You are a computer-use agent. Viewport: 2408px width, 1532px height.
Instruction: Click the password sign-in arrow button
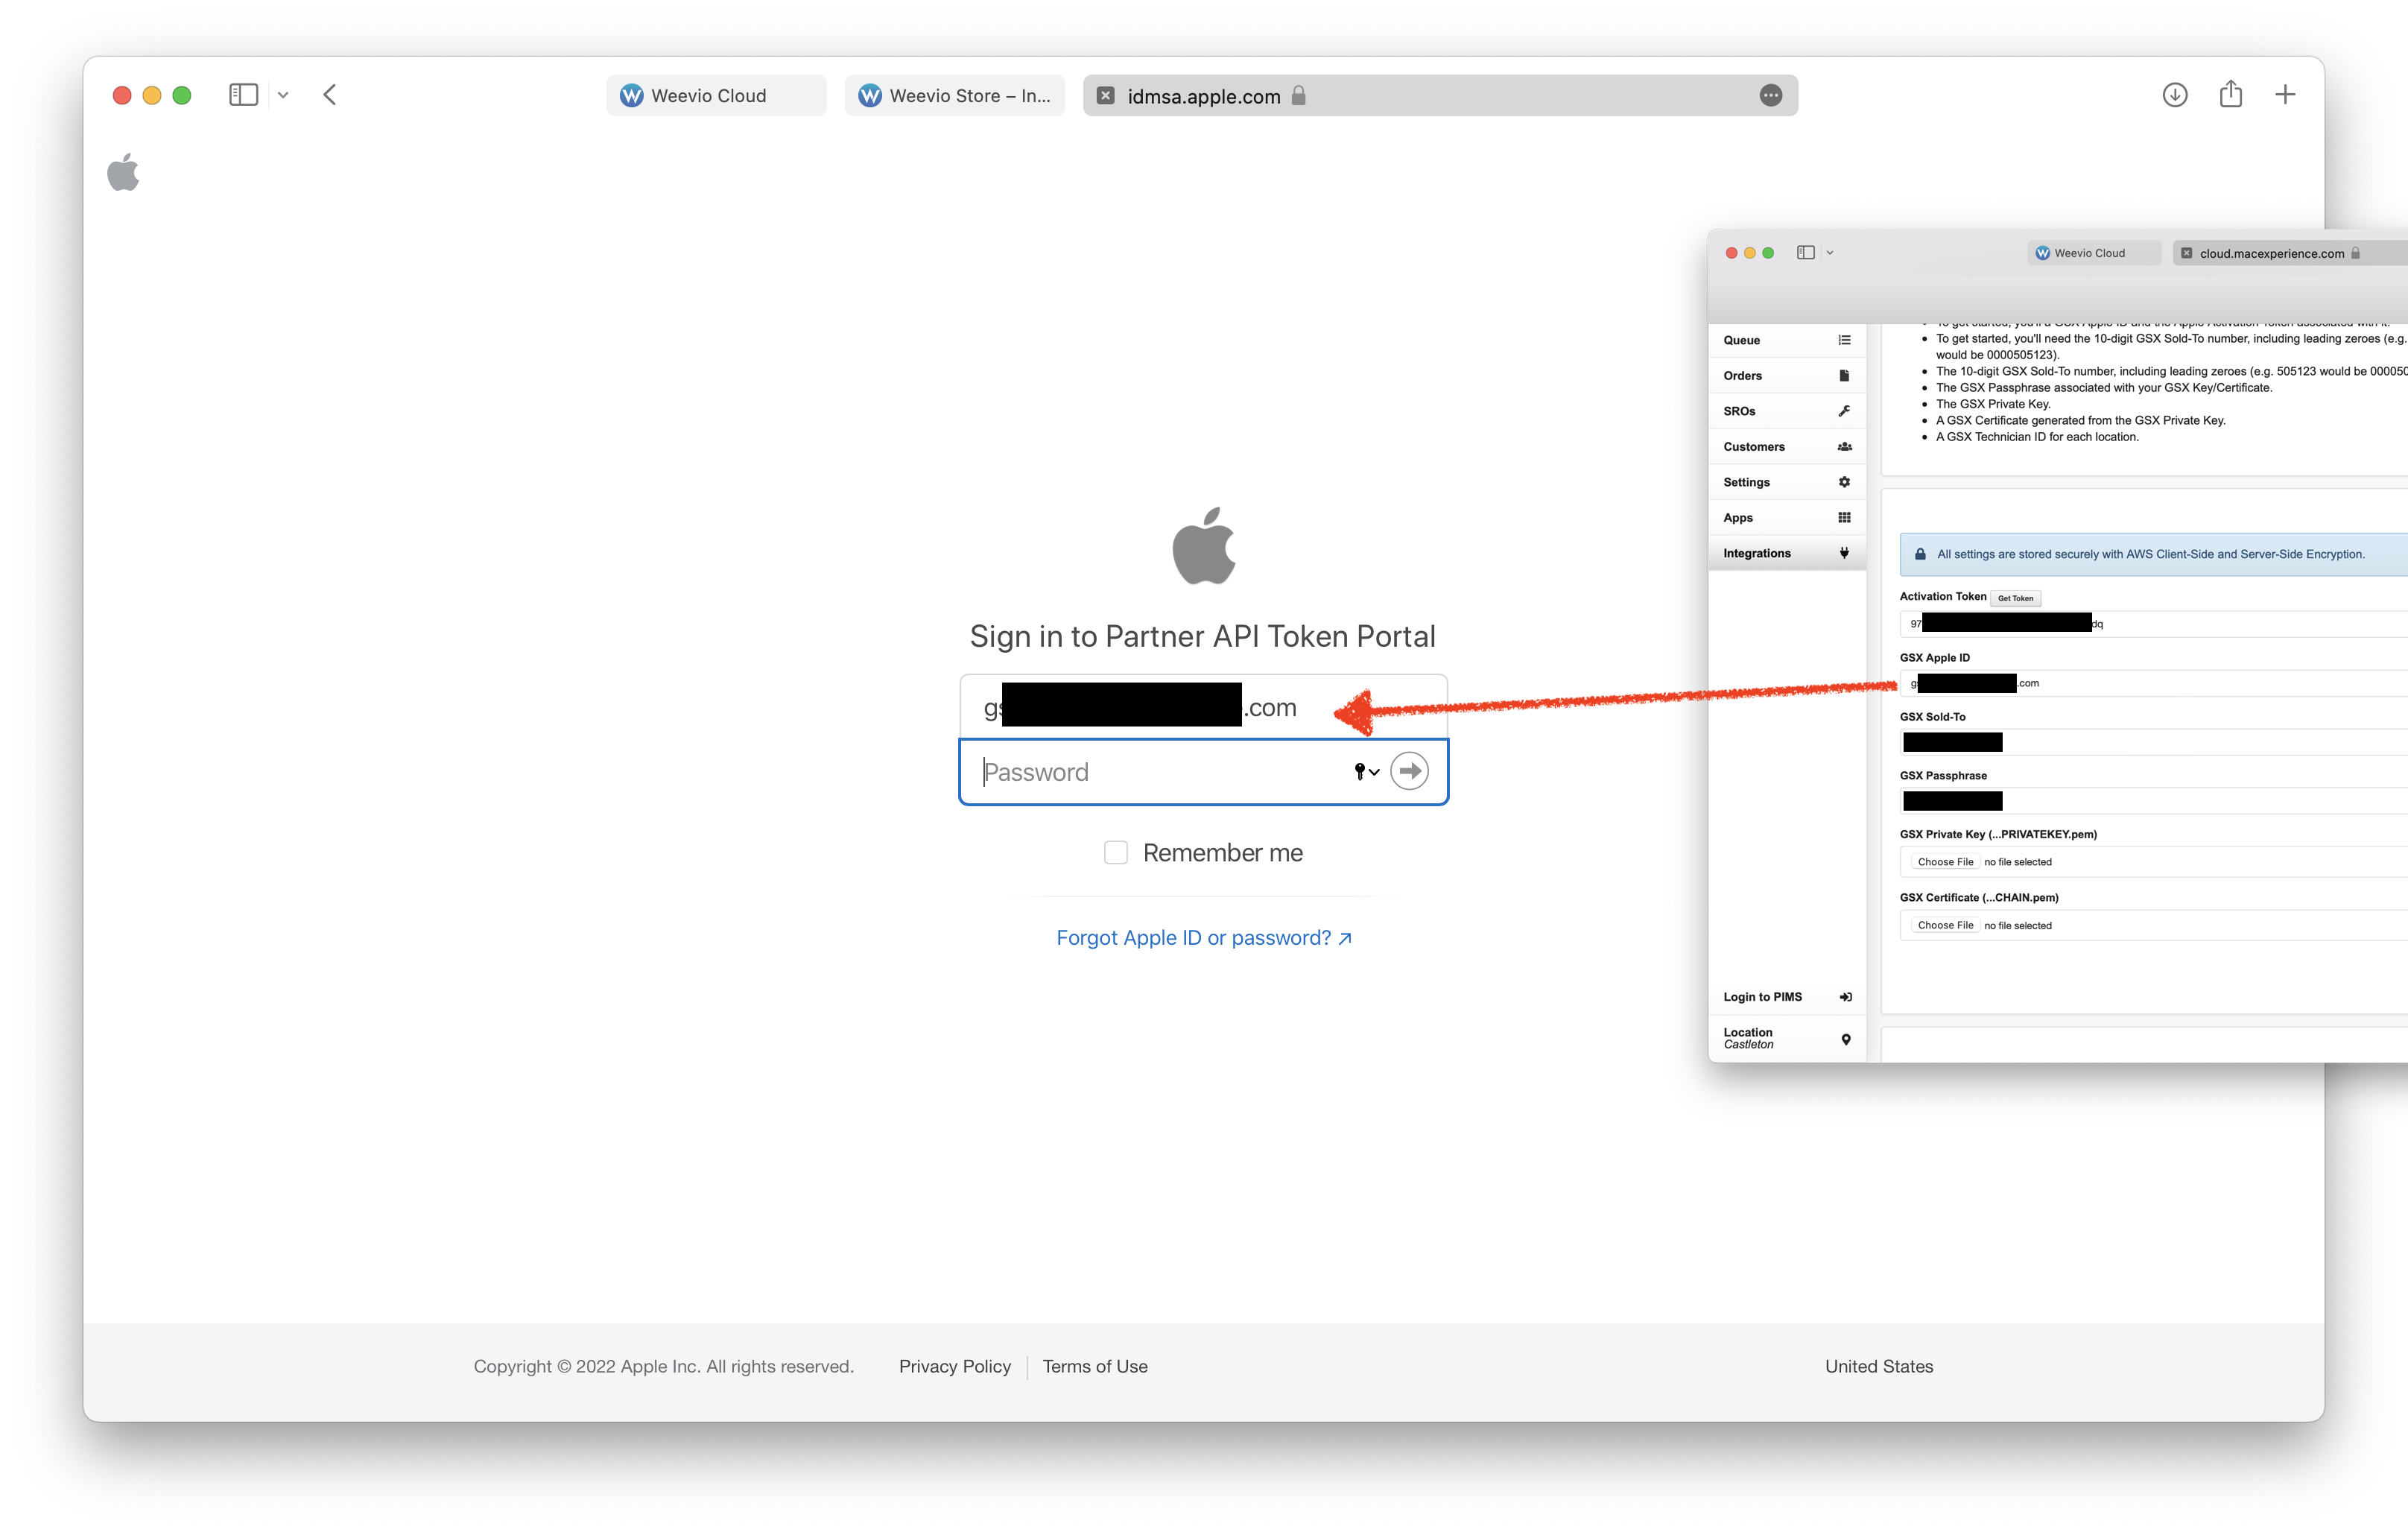click(x=1409, y=771)
